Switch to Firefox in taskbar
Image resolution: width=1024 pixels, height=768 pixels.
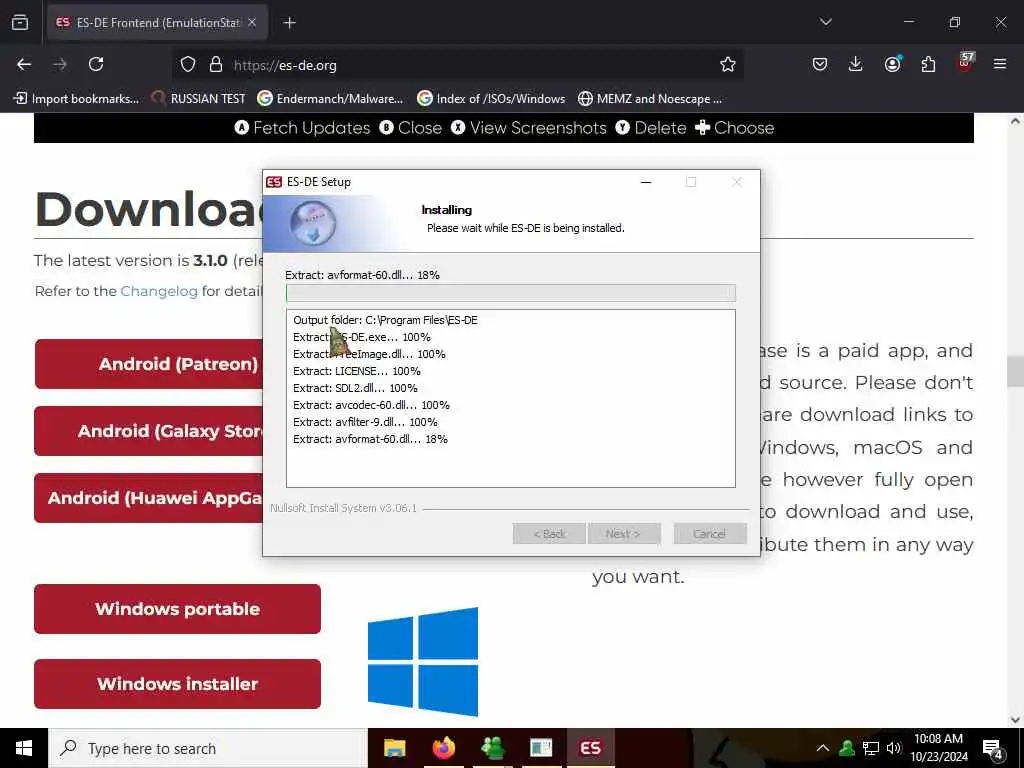tap(443, 748)
